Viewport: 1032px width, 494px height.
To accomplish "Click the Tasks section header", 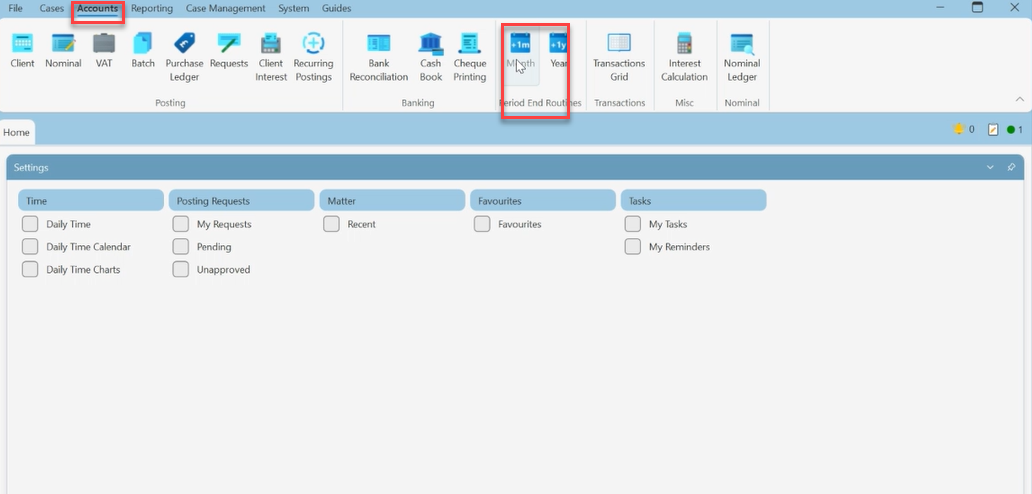I will [x=694, y=201].
